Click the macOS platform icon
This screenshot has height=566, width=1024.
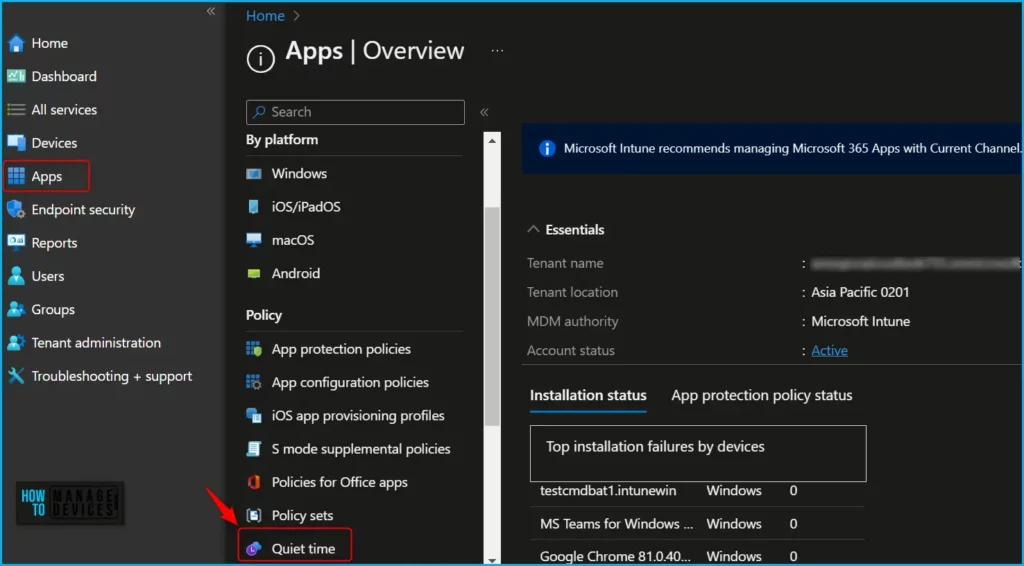[254, 240]
